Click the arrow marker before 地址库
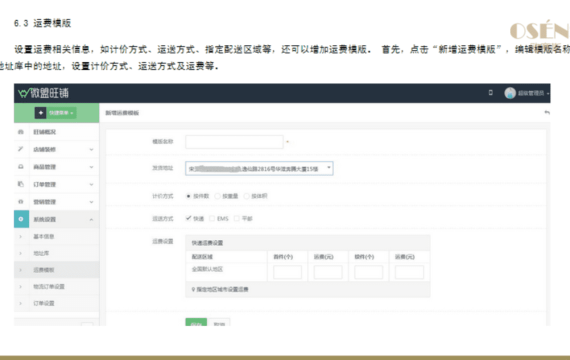 20,253
